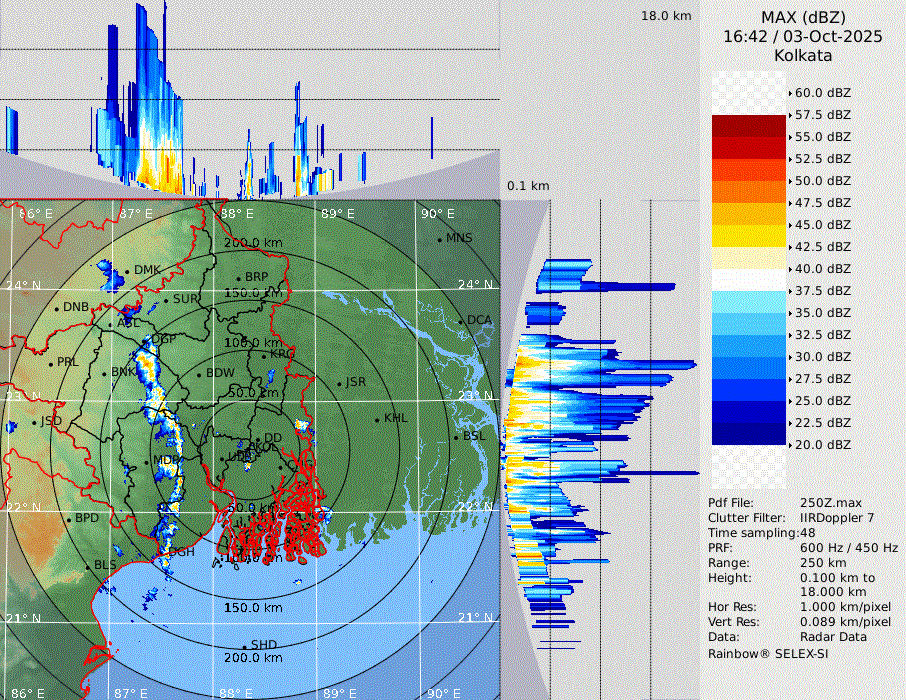
Task: Click the Rainbow SELEX-SI footer text
Action: (768, 653)
